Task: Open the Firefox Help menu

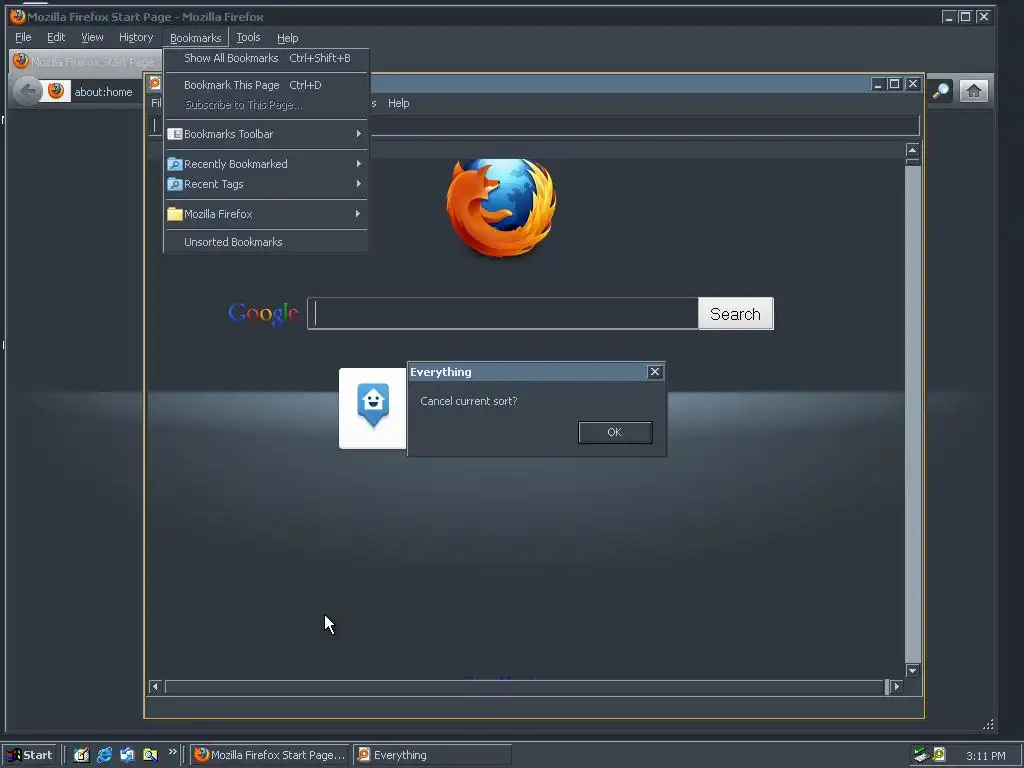Action: coord(287,38)
